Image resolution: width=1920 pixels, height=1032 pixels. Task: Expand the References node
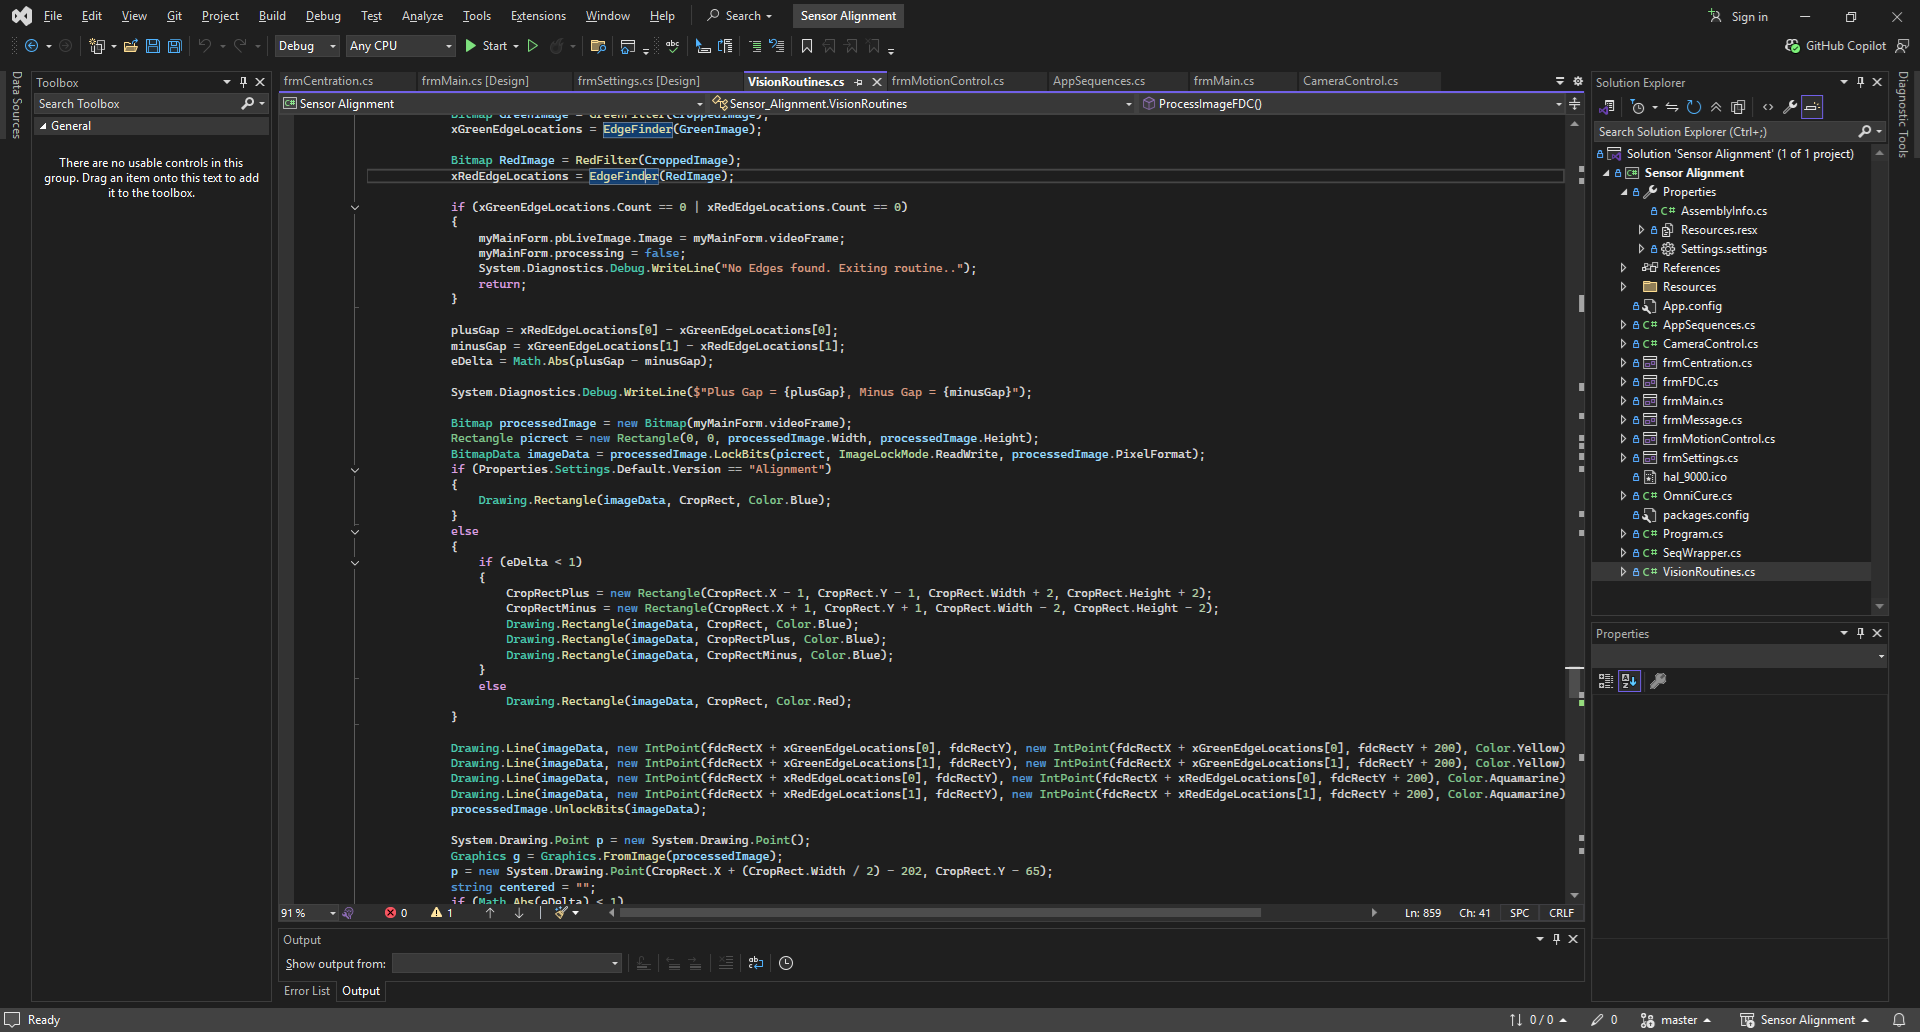tap(1623, 268)
